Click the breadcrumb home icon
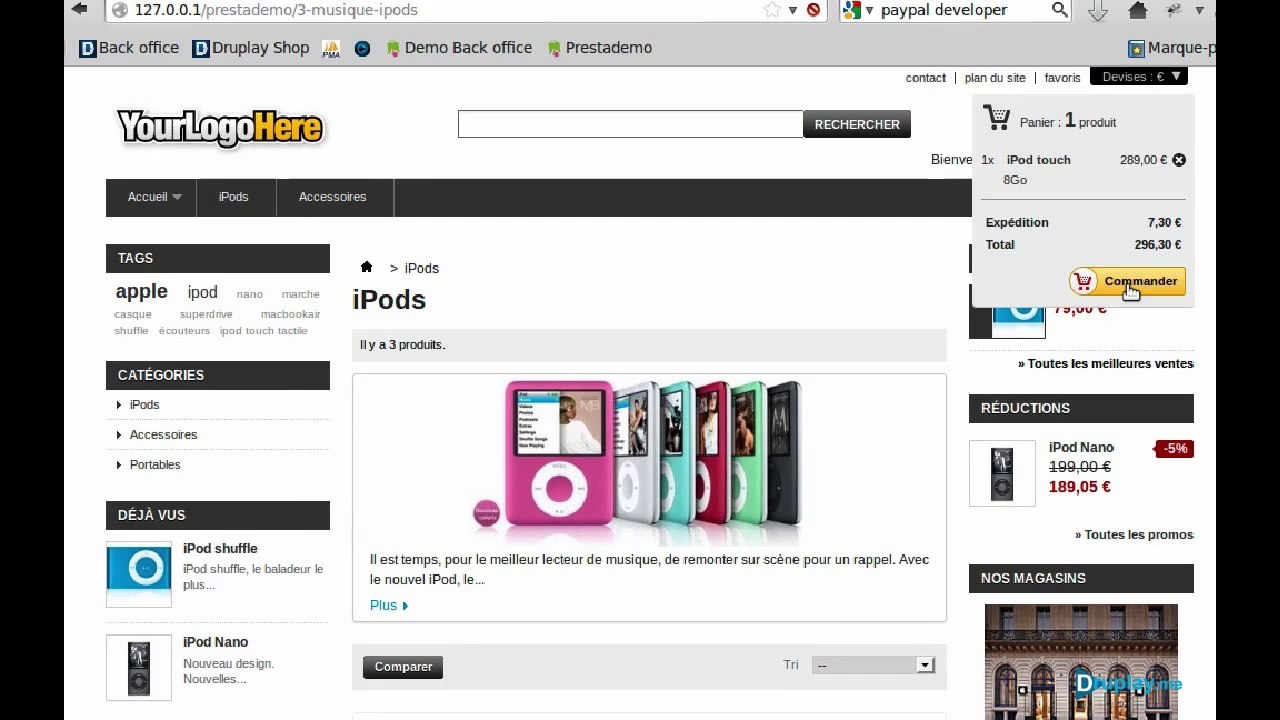Viewport: 1280px width, 720px height. pyautogui.click(x=366, y=267)
